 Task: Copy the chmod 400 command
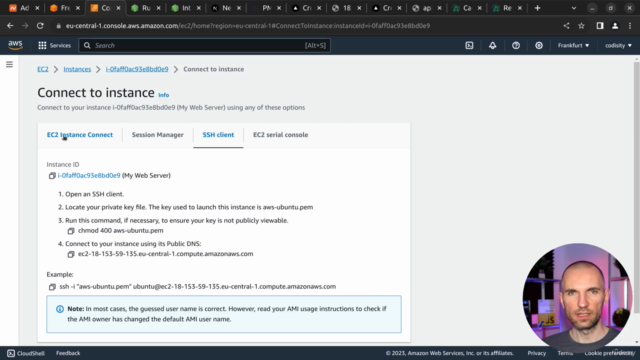(71, 231)
